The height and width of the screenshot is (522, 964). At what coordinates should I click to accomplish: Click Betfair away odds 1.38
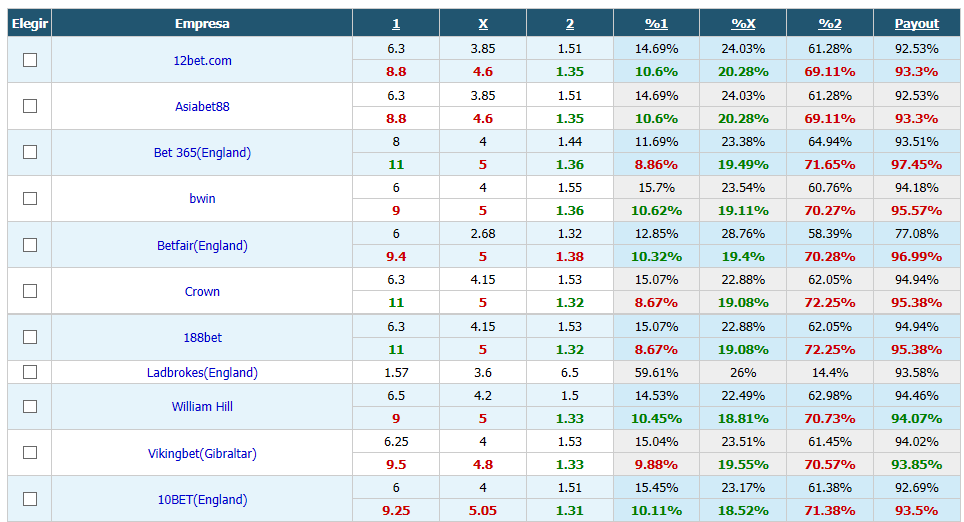570,256
